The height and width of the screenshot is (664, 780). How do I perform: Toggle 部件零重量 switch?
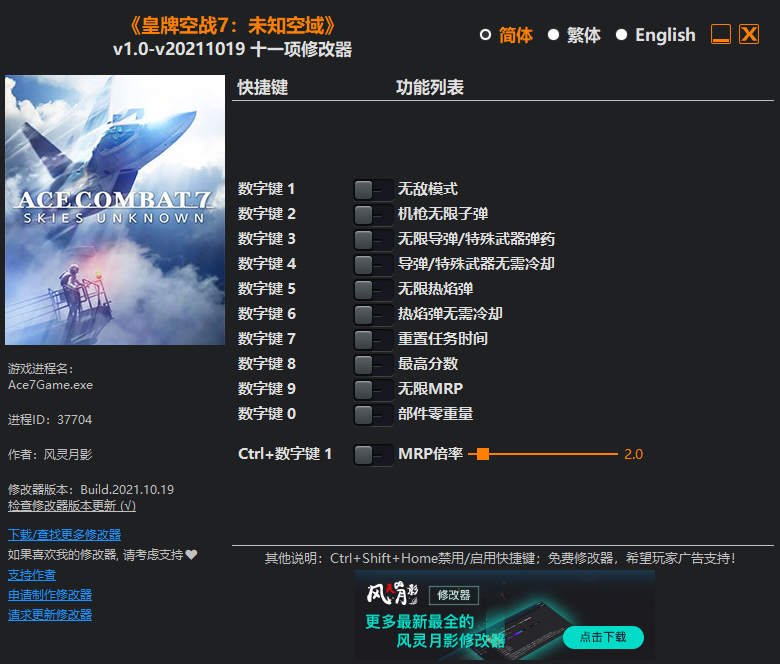373,414
